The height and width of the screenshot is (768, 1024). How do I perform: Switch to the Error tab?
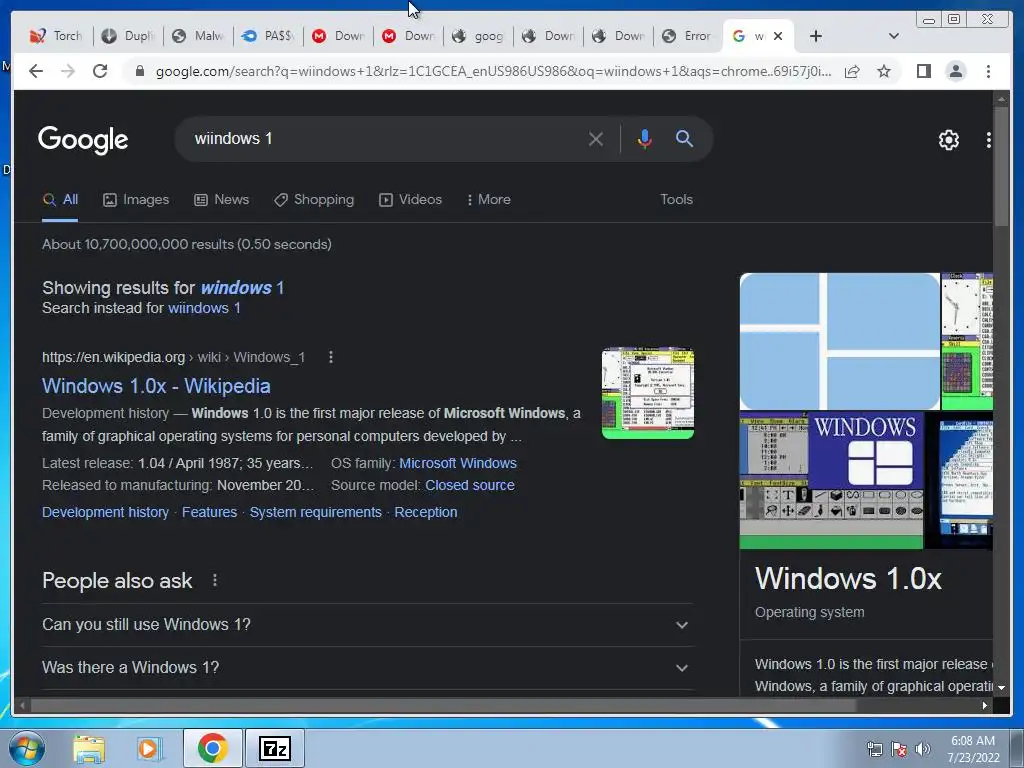pos(688,36)
